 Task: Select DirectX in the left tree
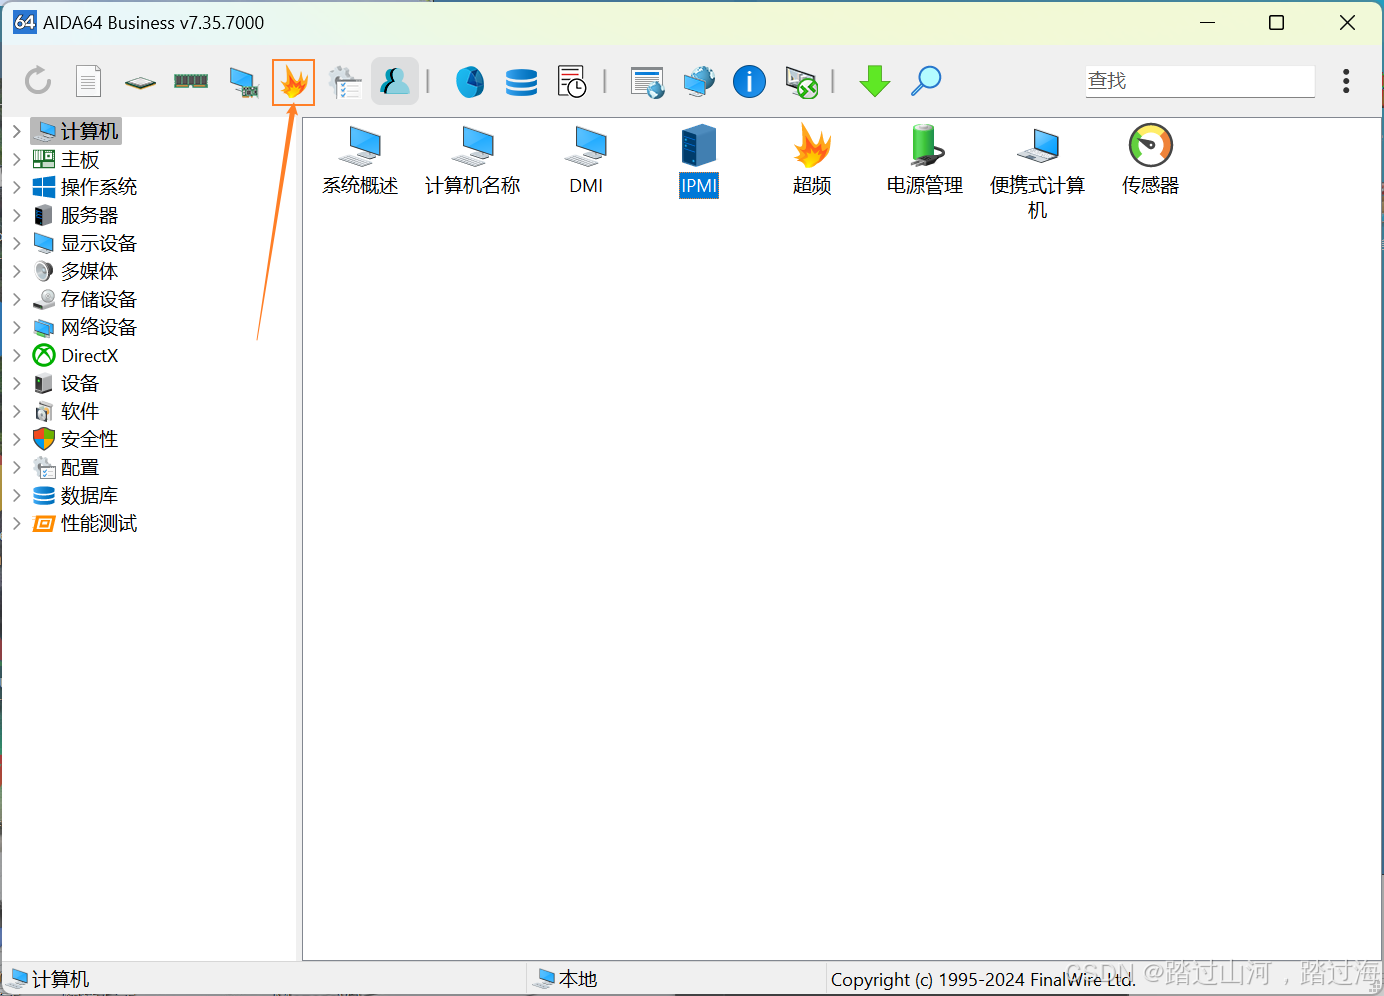[76, 355]
